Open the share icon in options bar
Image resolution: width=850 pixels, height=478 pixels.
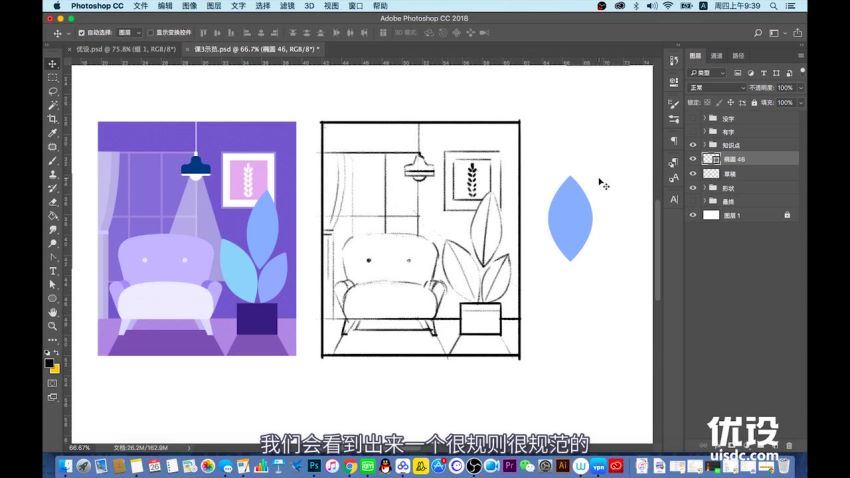(797, 33)
